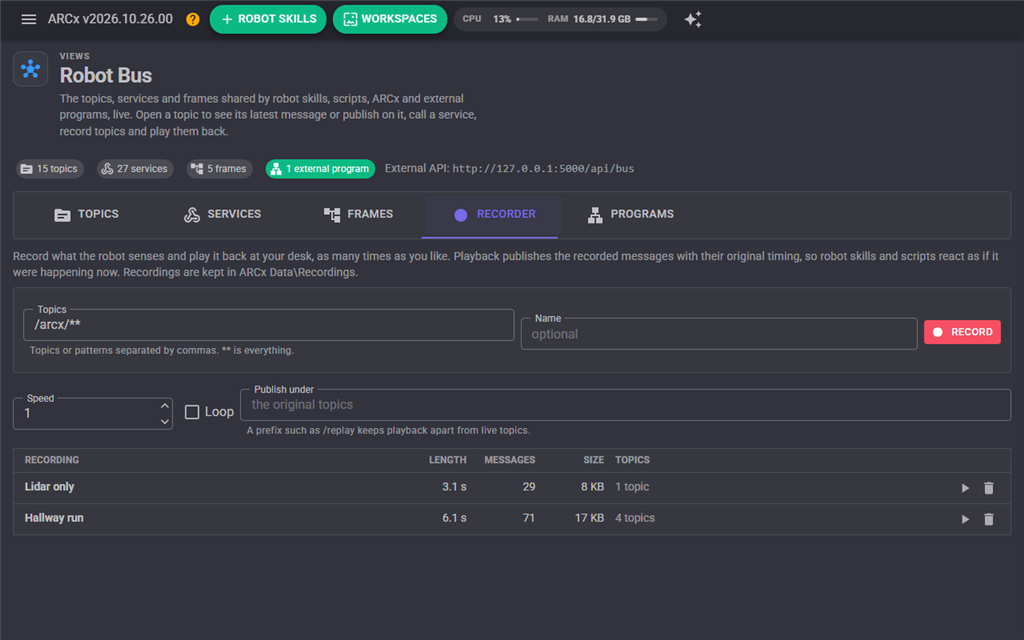Click the ARCx version title text
This screenshot has height=640, width=1024.
pyautogui.click(x=110, y=19)
